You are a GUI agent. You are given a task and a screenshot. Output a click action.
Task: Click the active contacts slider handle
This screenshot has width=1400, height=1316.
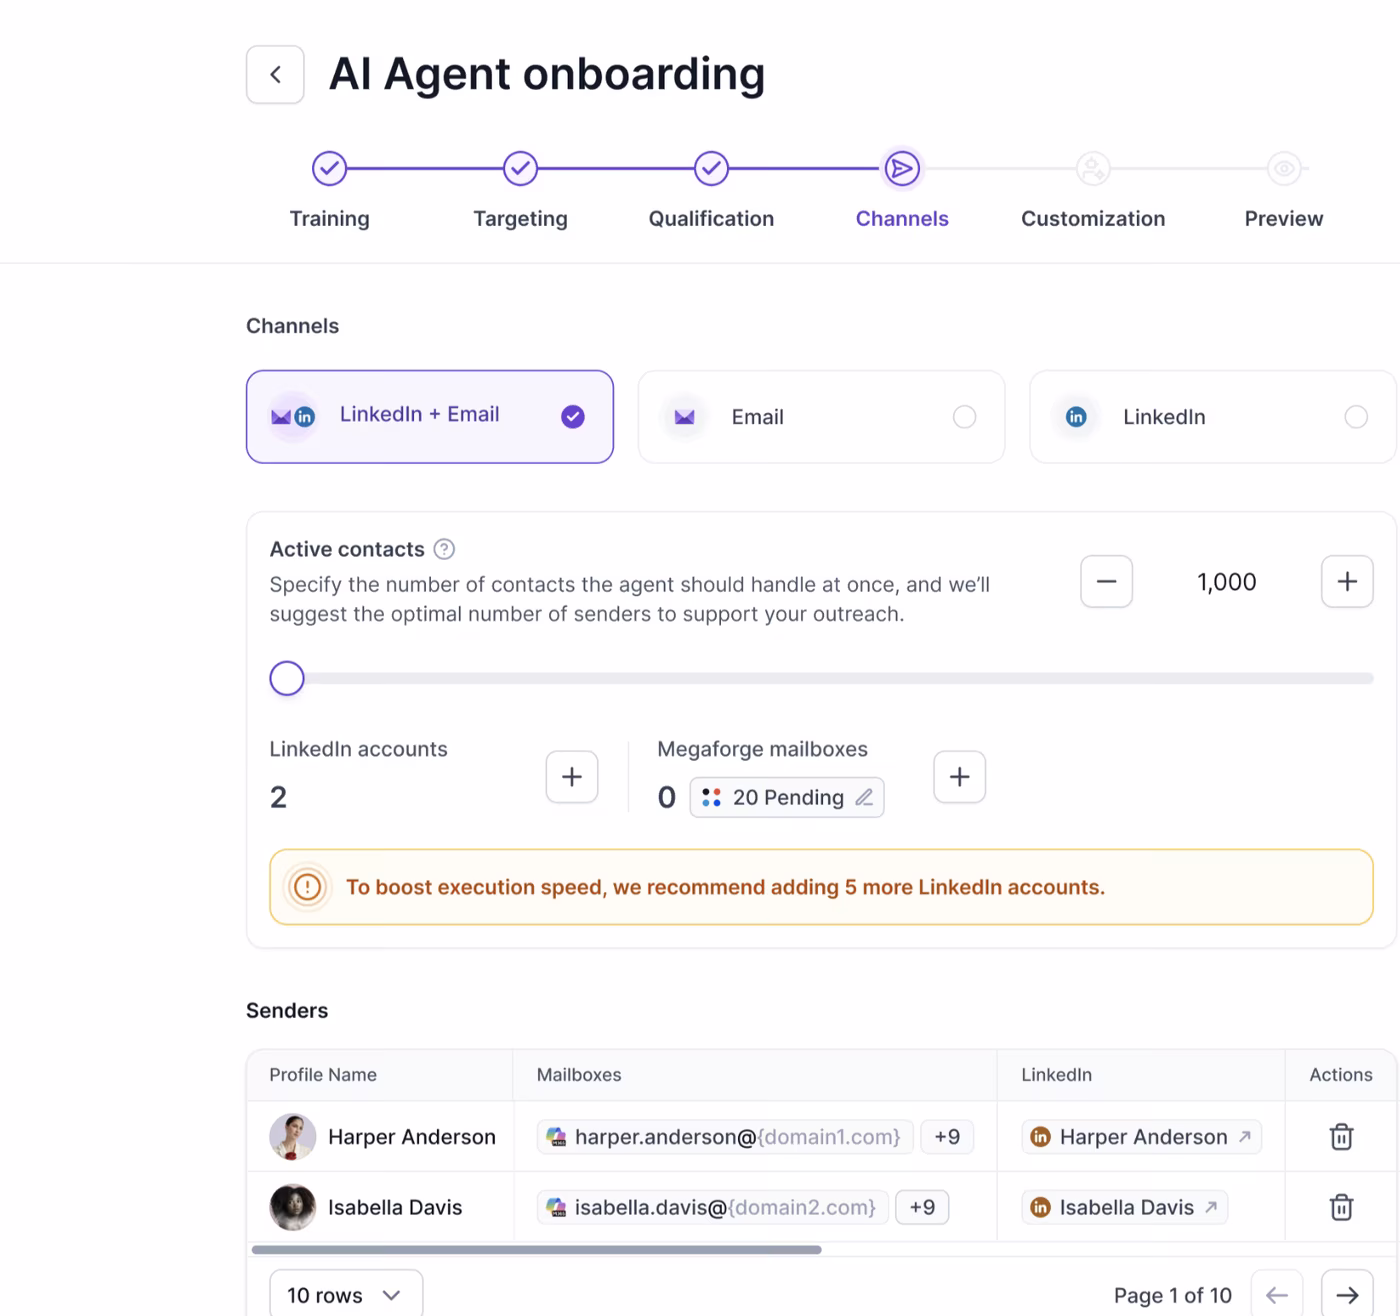[287, 678]
